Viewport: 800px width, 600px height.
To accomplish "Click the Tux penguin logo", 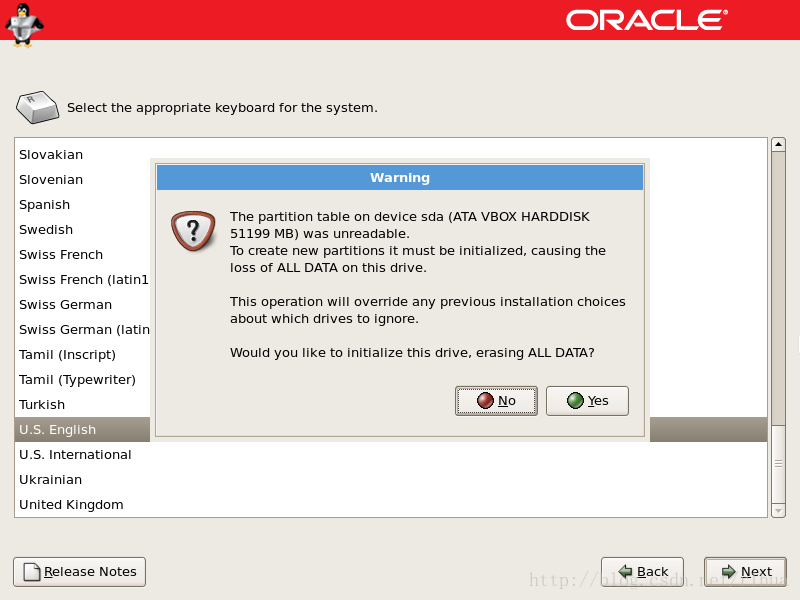I will (24, 24).
